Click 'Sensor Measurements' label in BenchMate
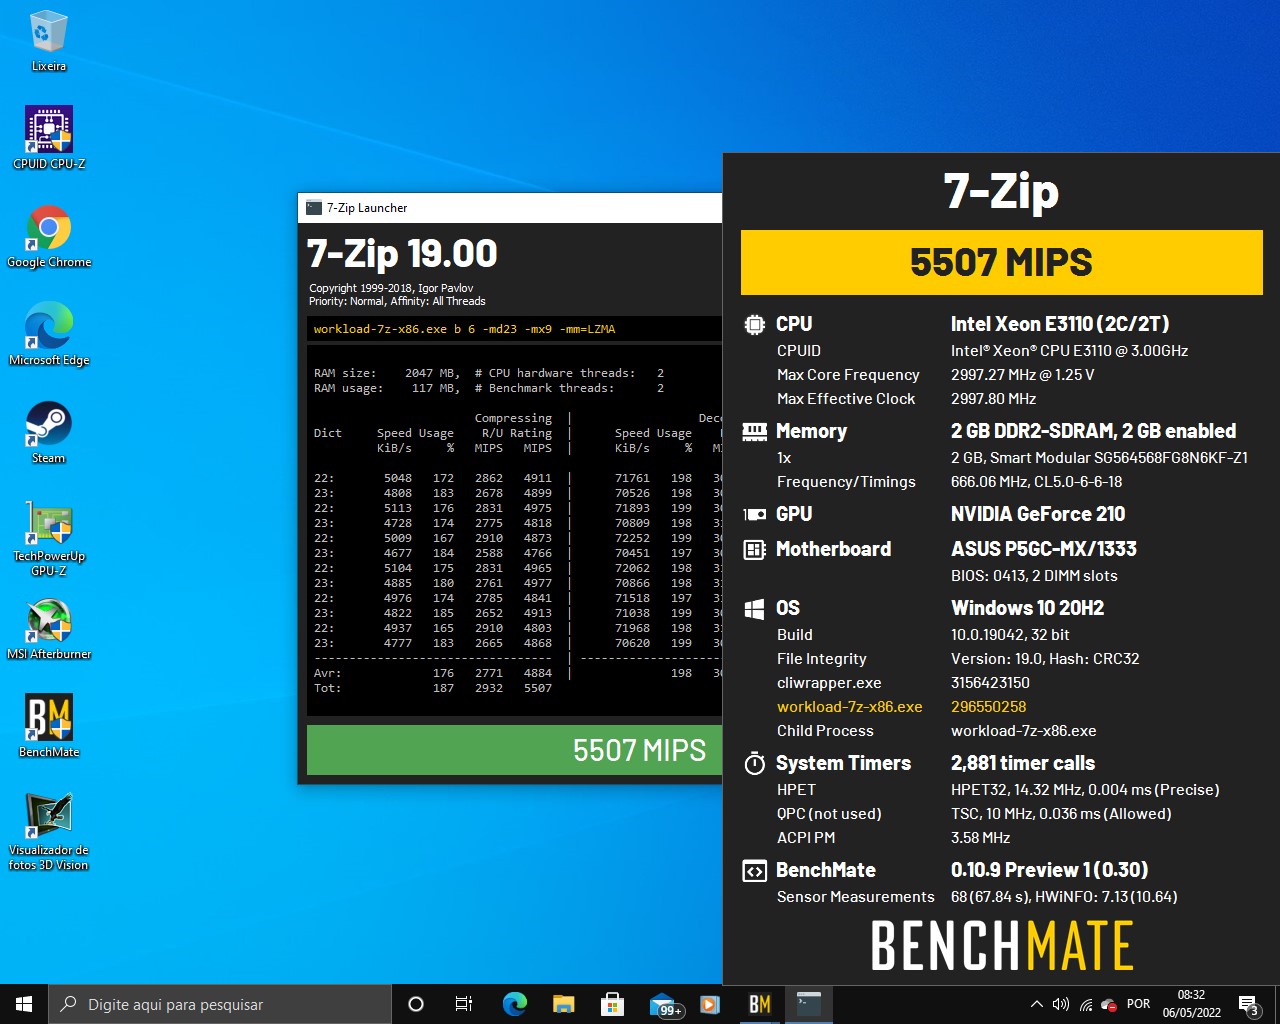 (x=856, y=897)
